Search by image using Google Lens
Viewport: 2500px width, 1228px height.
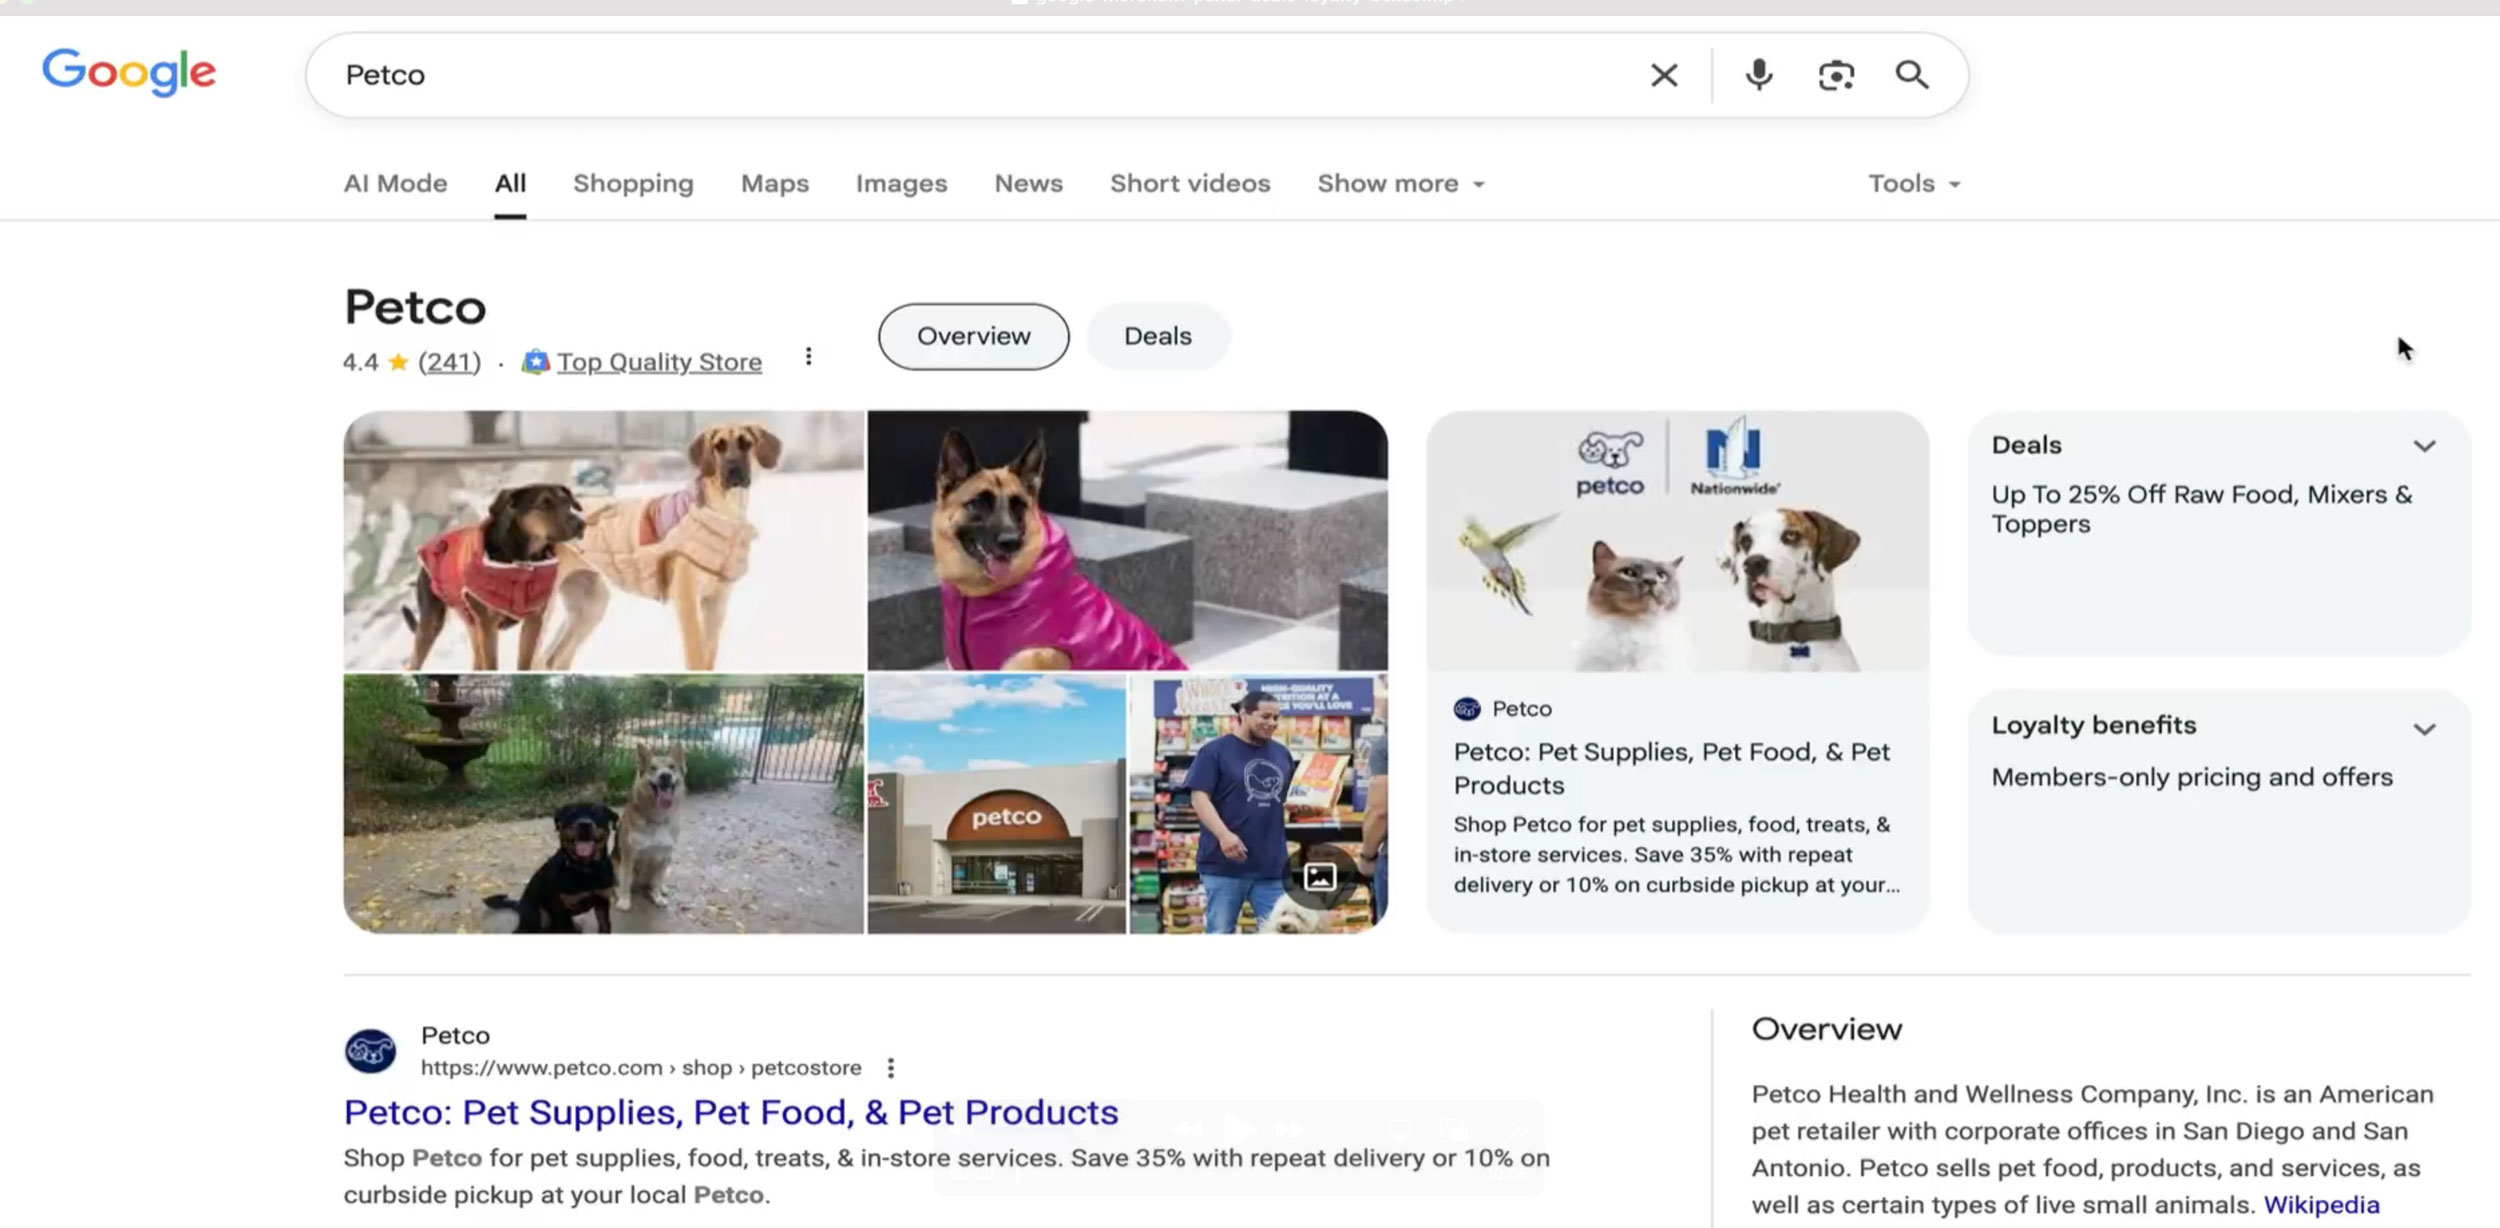pos(1836,74)
